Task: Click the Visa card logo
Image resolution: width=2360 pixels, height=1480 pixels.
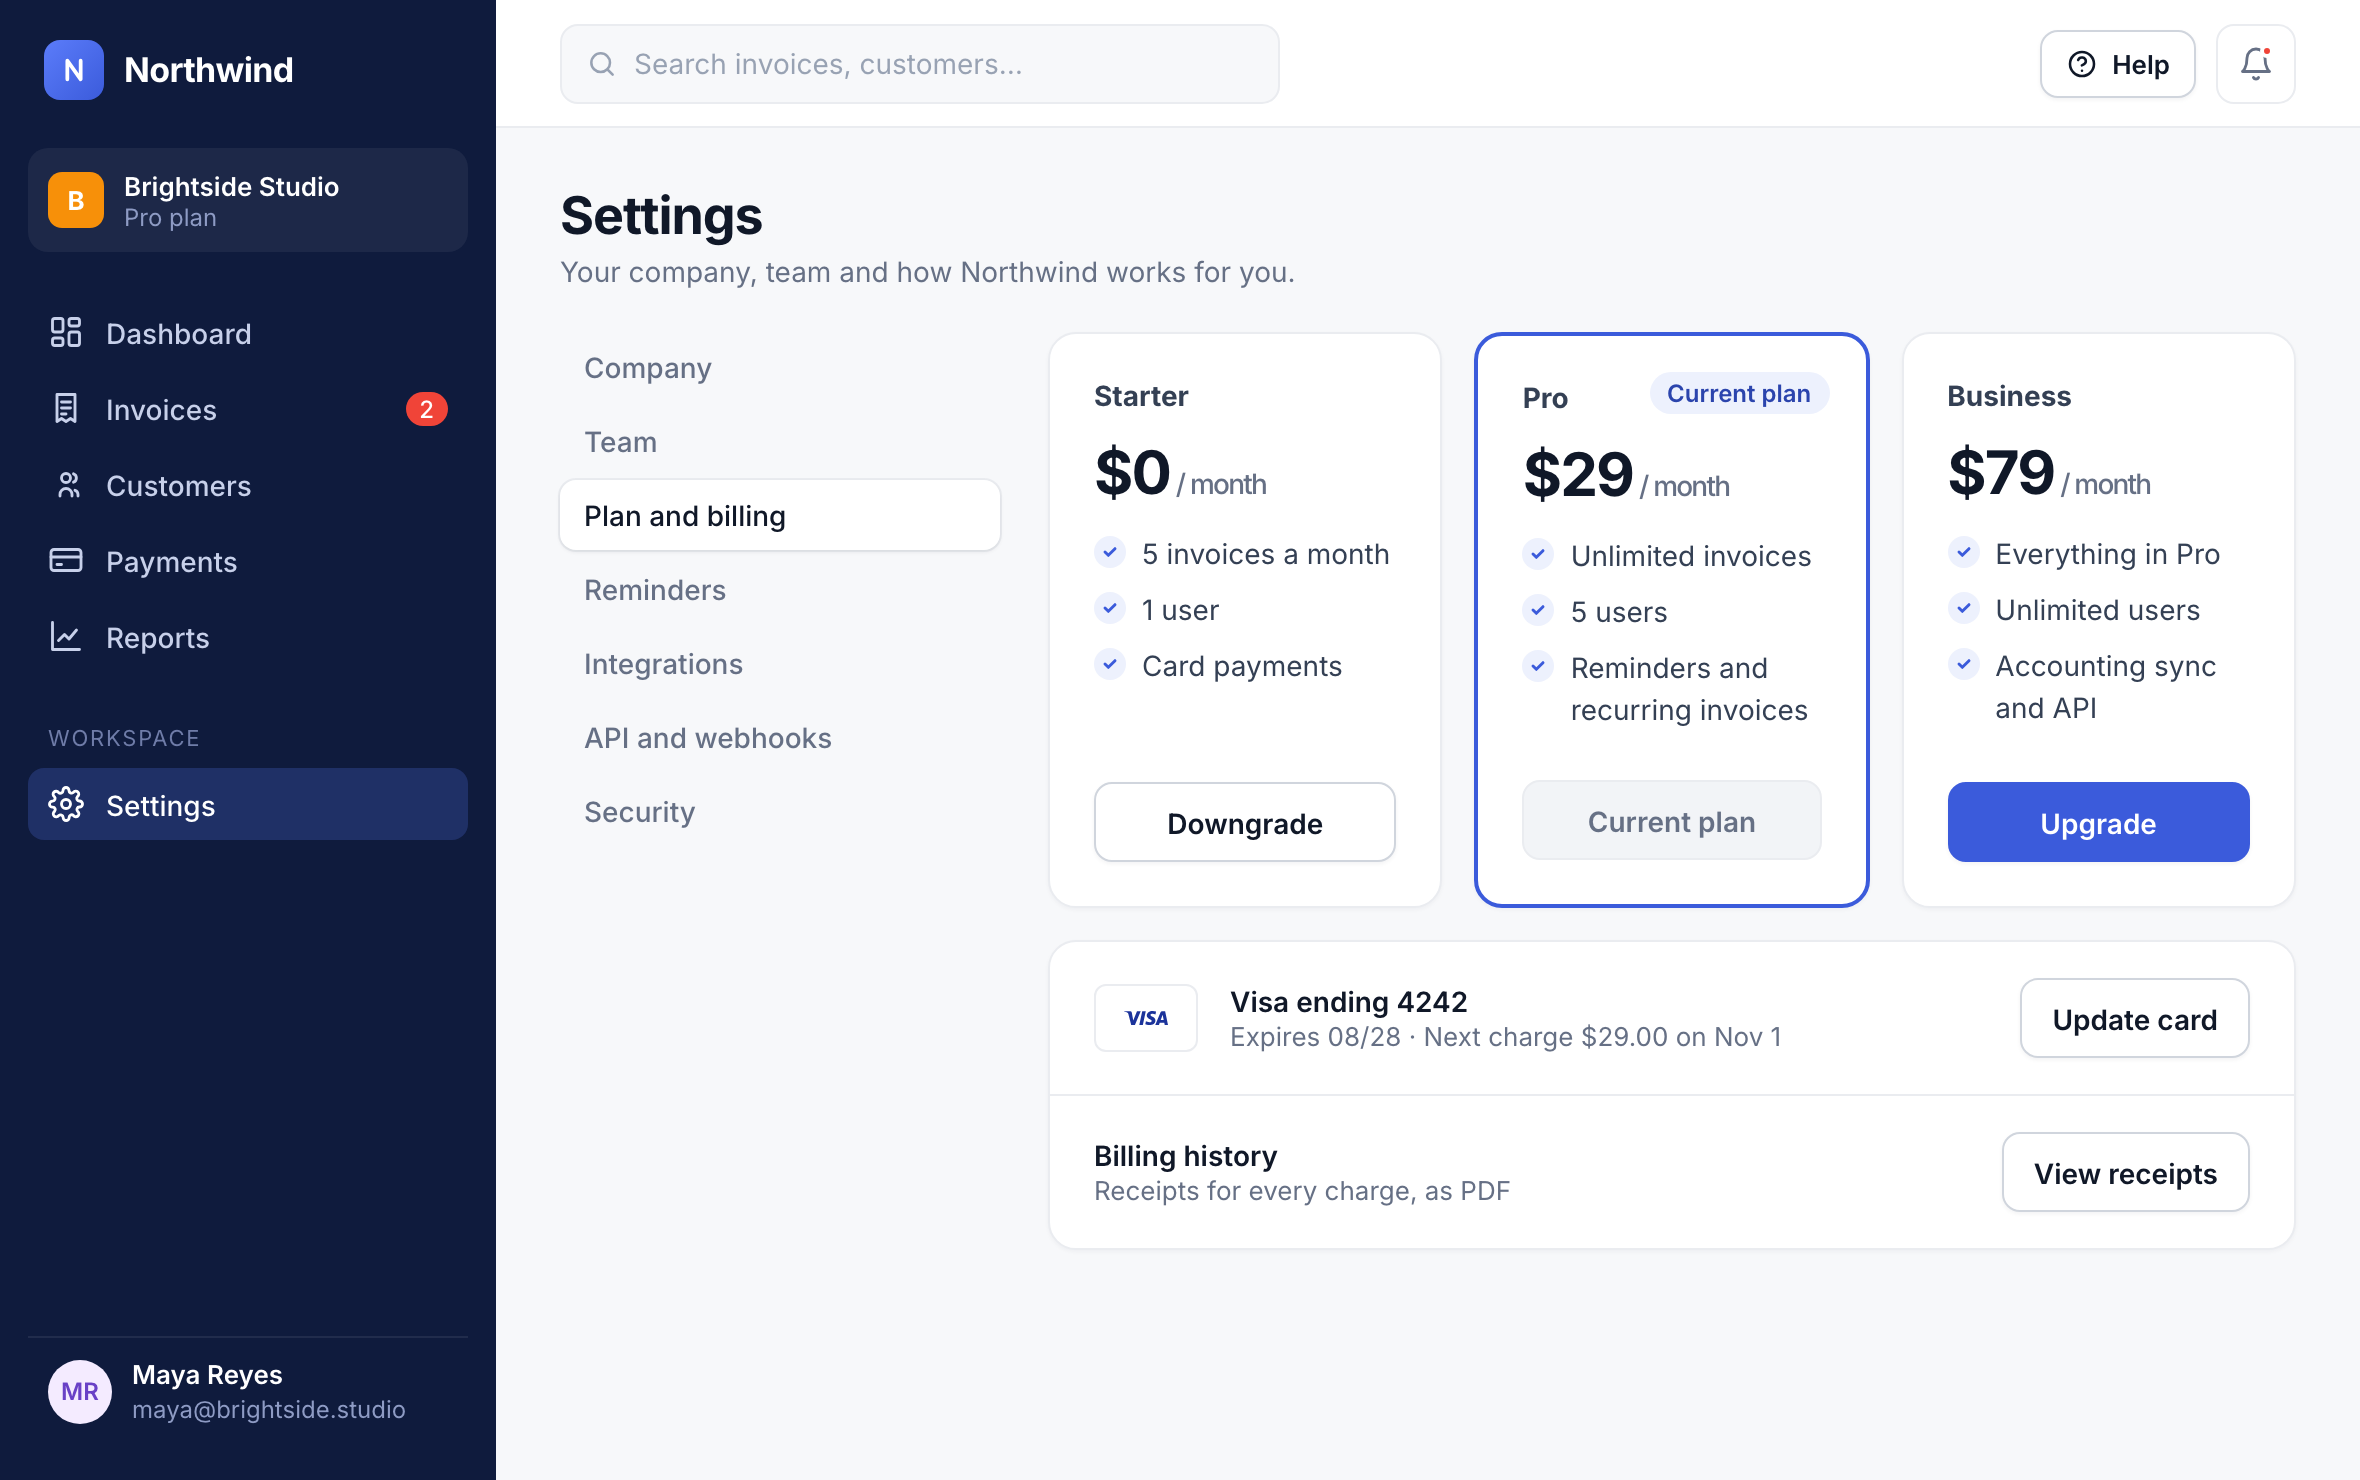Action: [x=1146, y=1018]
